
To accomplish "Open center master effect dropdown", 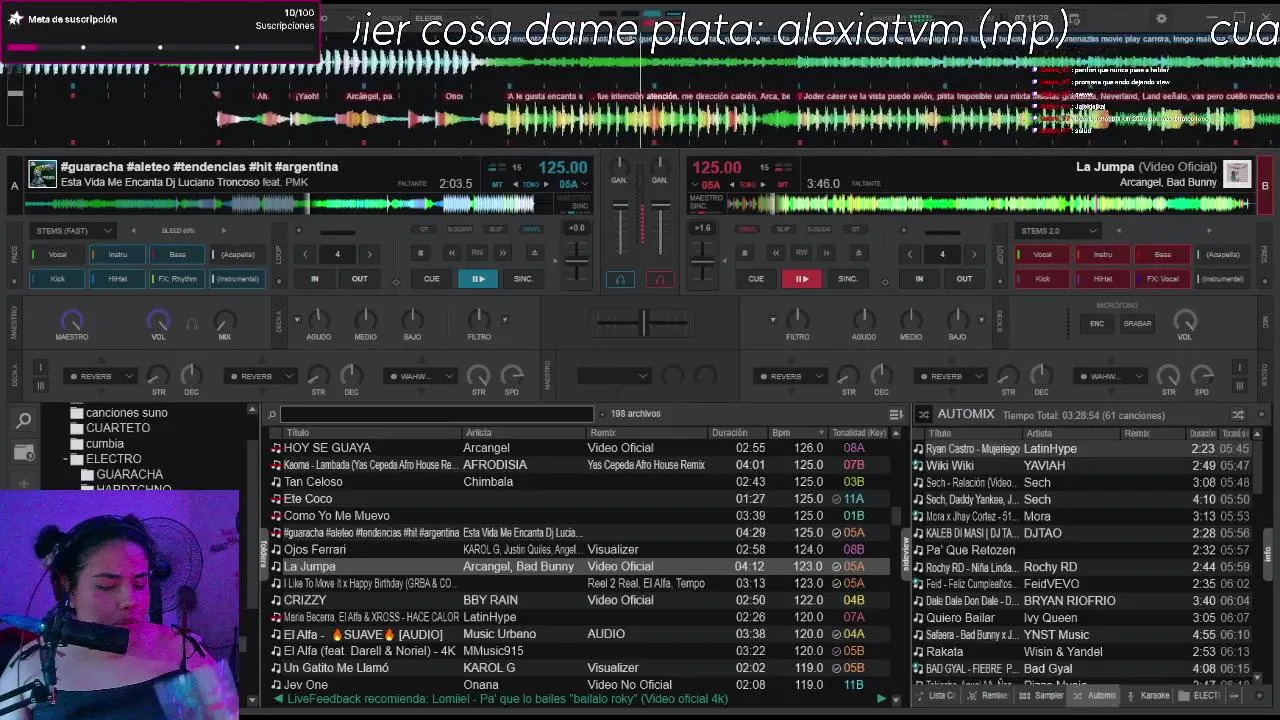I will pyautogui.click(x=613, y=376).
